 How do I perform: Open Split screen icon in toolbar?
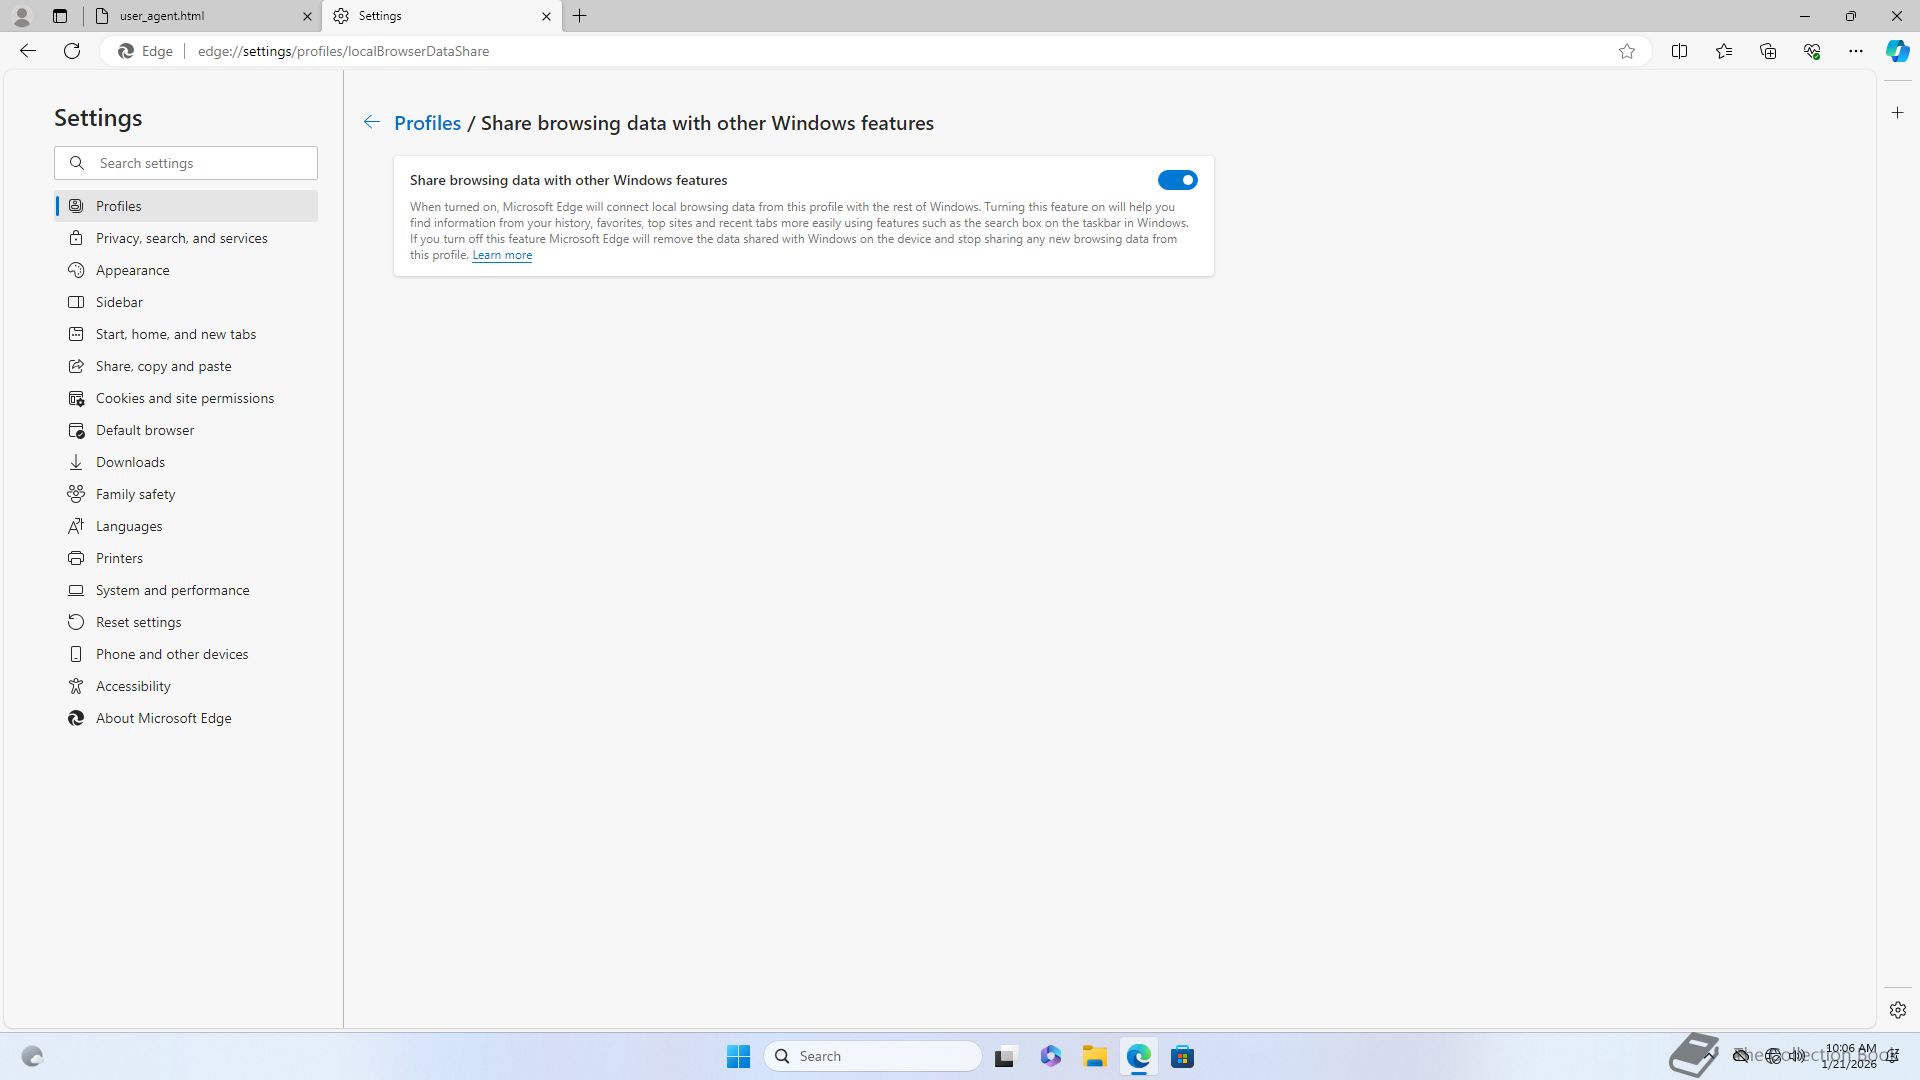1679,51
